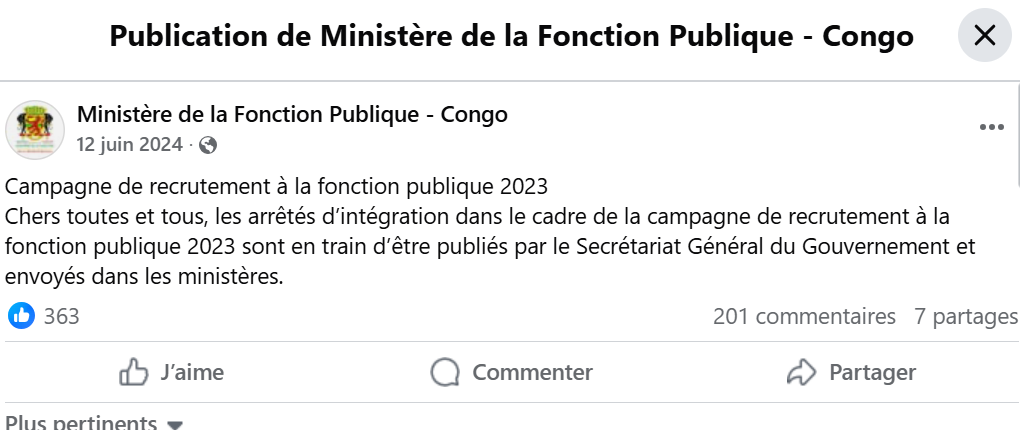View the 7 partages list

(965, 317)
